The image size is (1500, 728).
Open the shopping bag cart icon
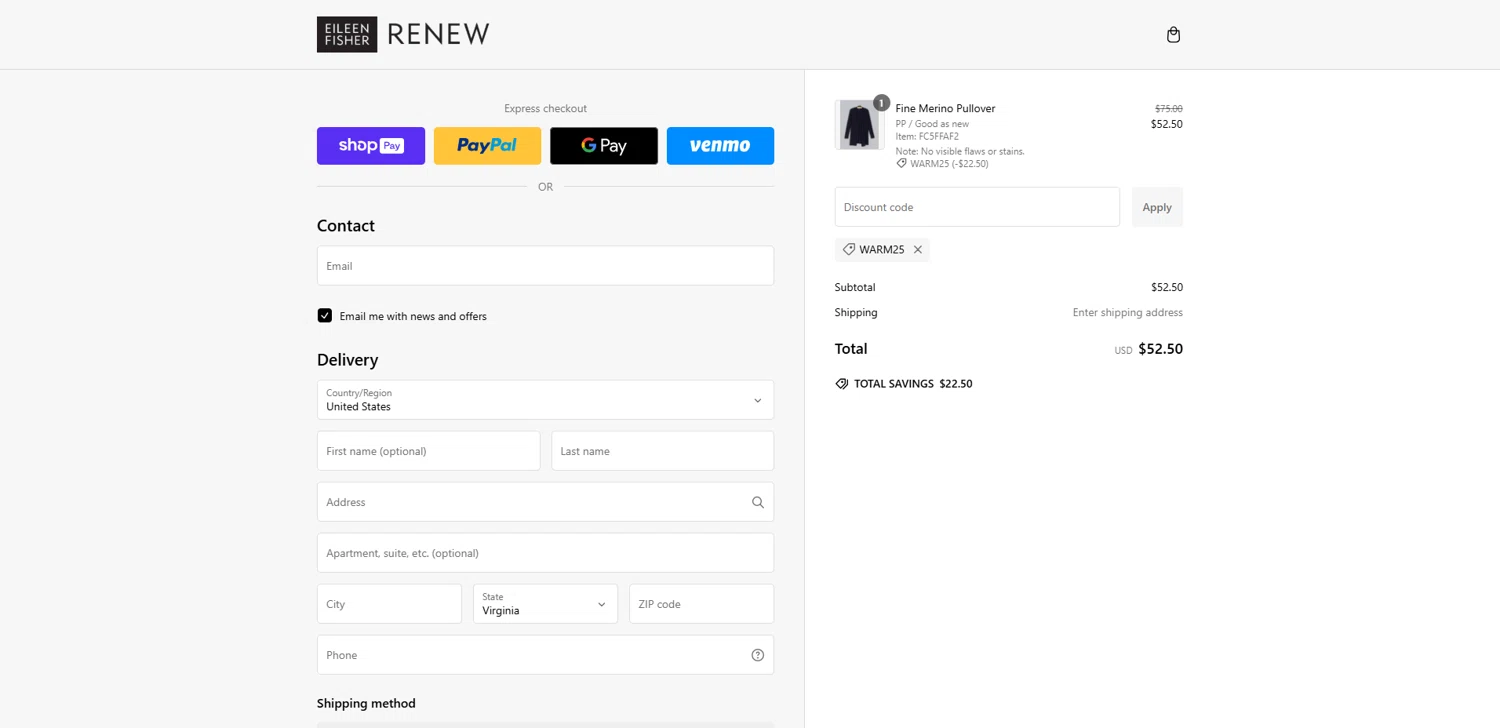point(1173,35)
